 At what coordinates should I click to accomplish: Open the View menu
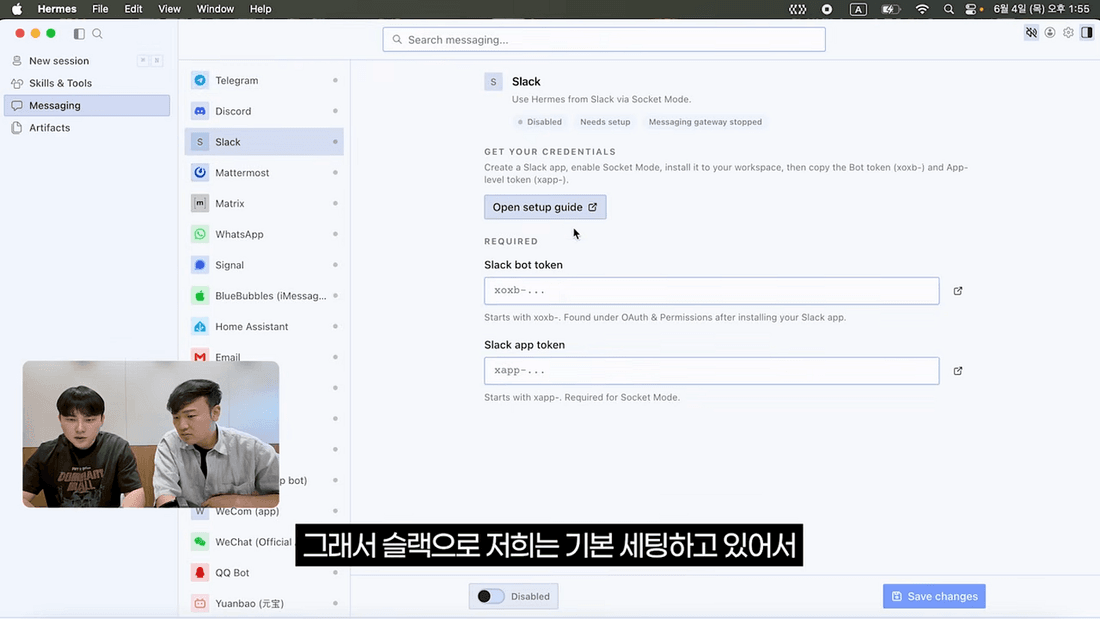point(169,9)
